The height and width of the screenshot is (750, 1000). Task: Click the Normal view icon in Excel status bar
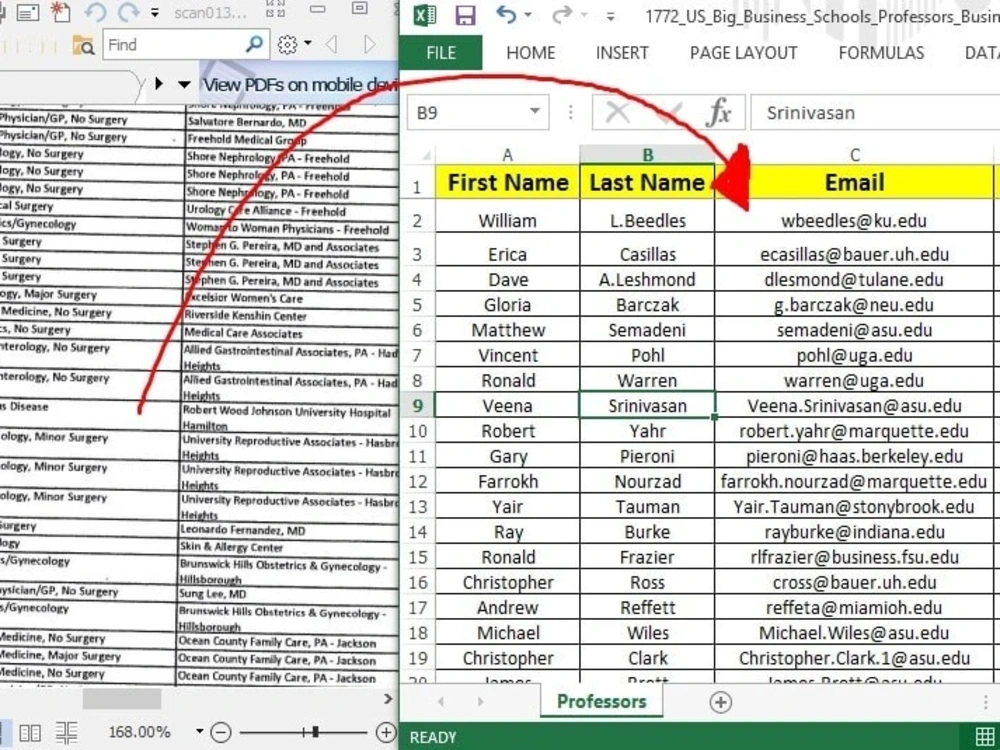pos(985,735)
